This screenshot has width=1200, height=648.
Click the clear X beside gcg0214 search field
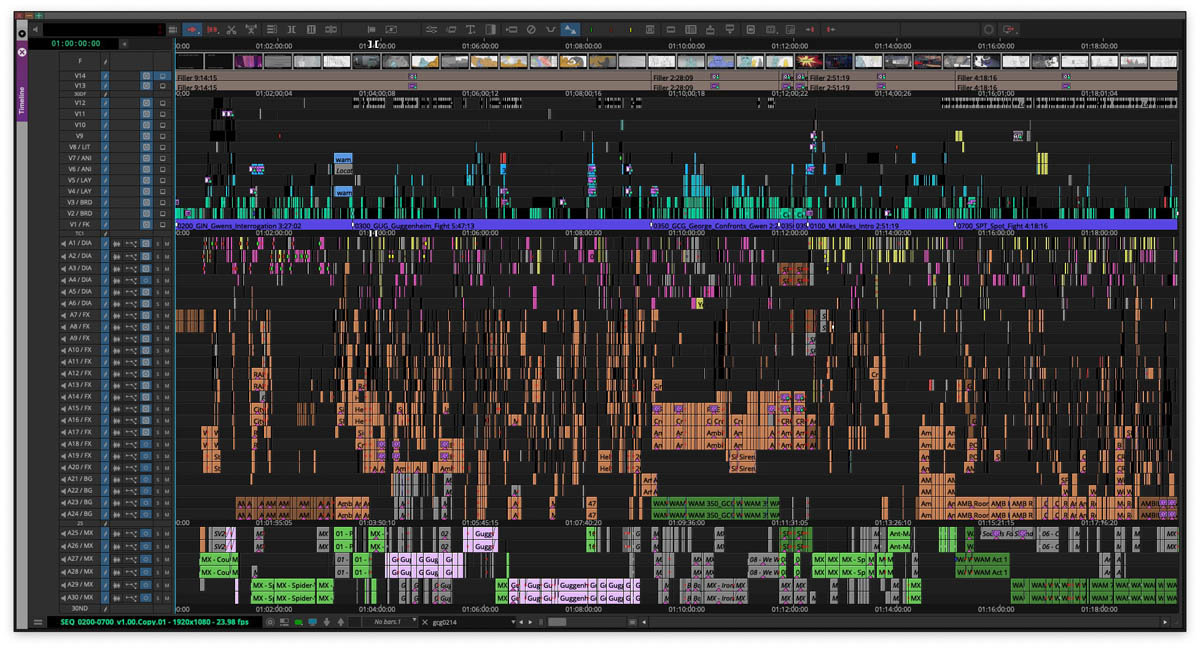coord(425,622)
